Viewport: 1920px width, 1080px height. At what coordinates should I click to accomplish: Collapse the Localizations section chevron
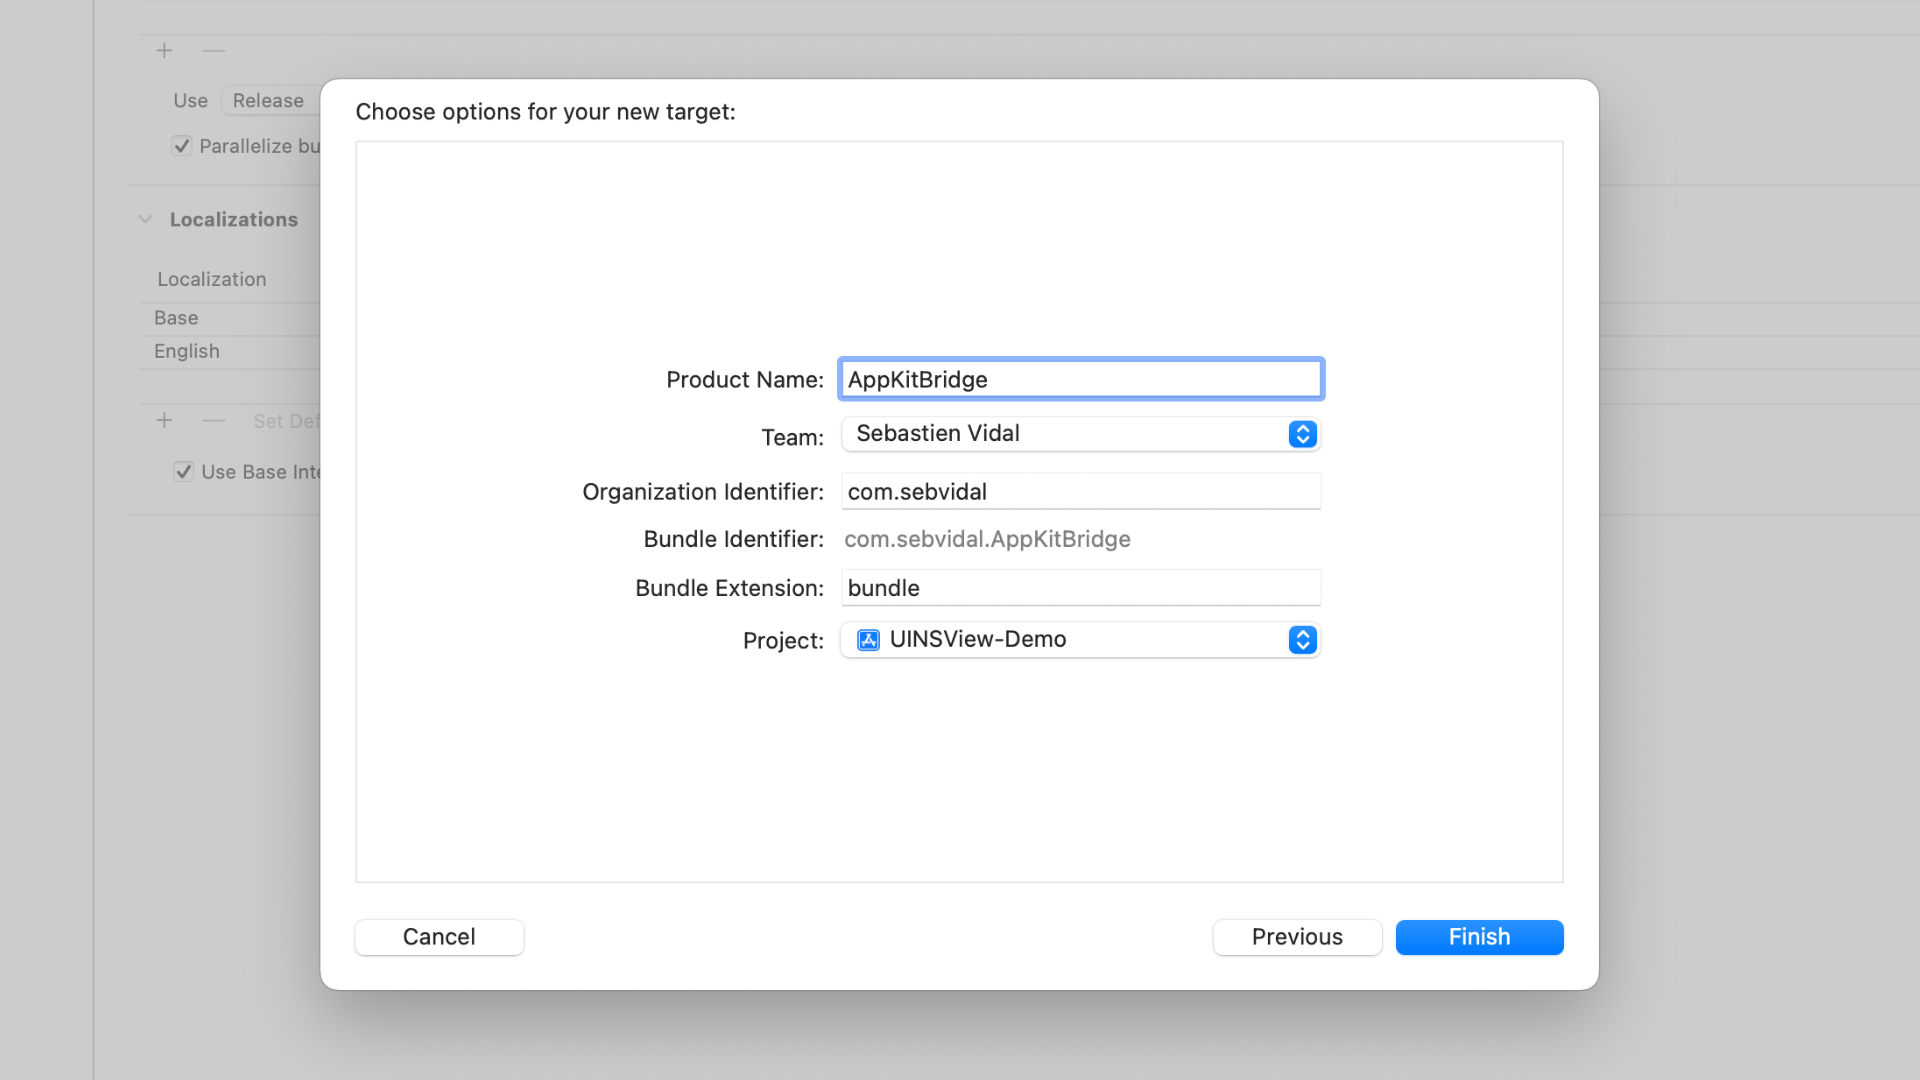tap(145, 219)
